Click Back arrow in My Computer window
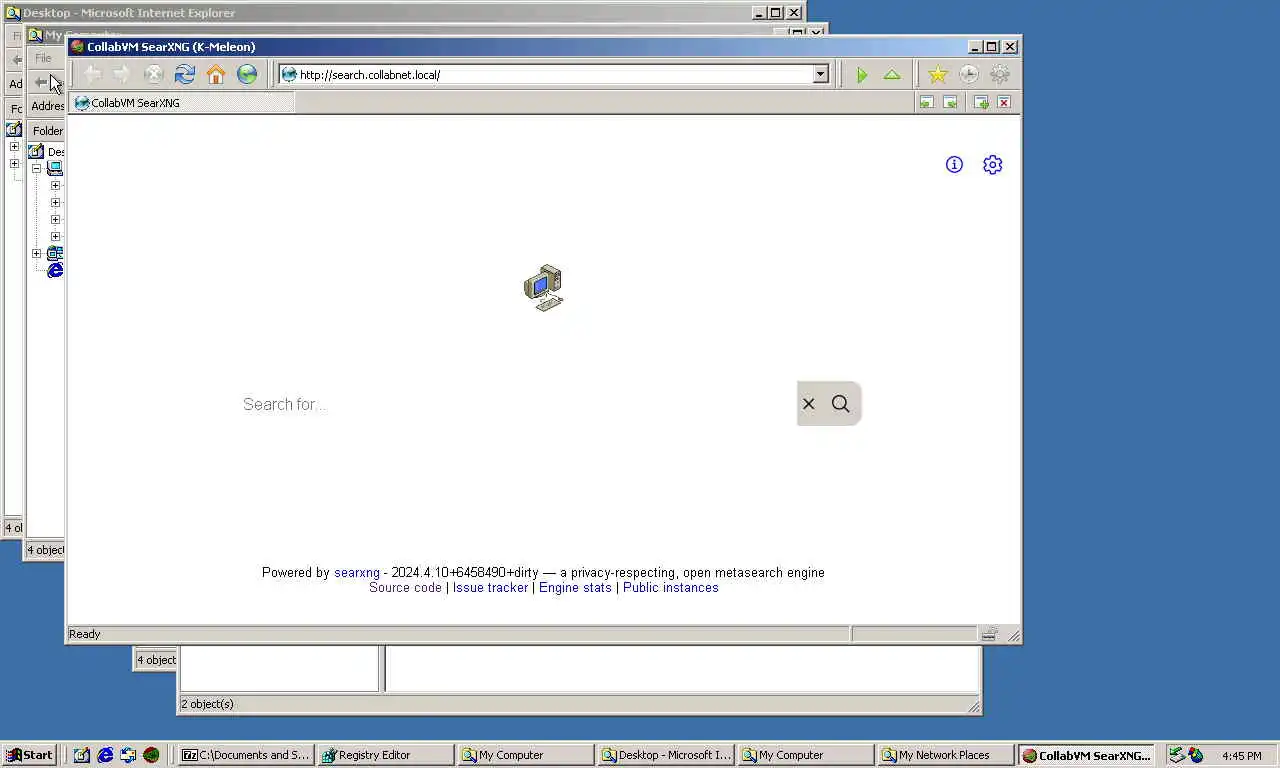The width and height of the screenshot is (1280, 768). tap(41, 82)
